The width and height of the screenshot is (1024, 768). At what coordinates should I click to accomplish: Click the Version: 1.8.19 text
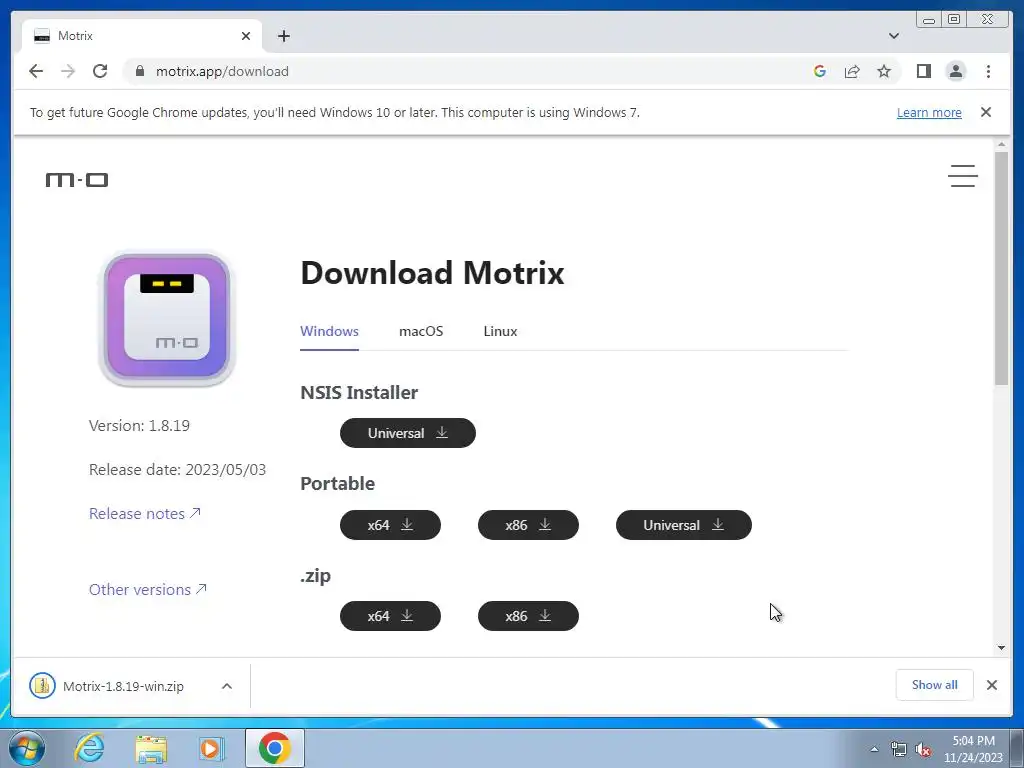pos(139,426)
